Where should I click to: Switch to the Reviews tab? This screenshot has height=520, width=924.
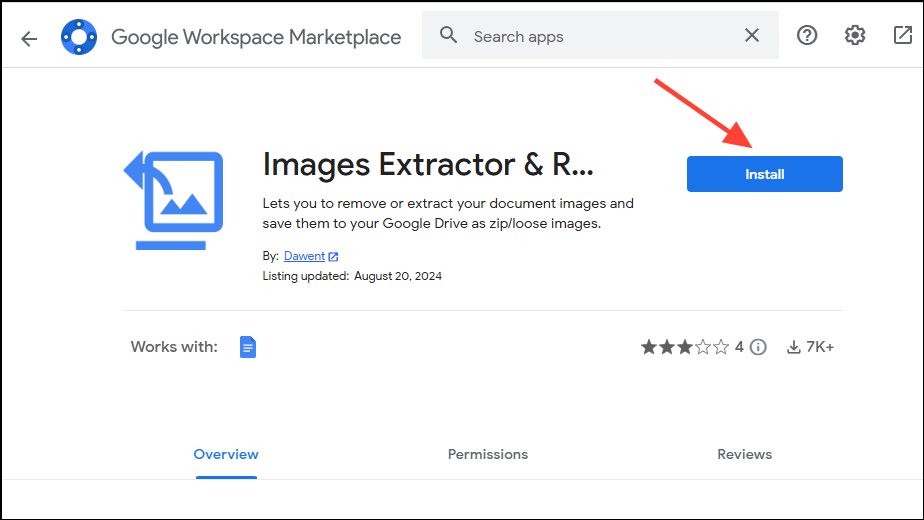coord(744,455)
